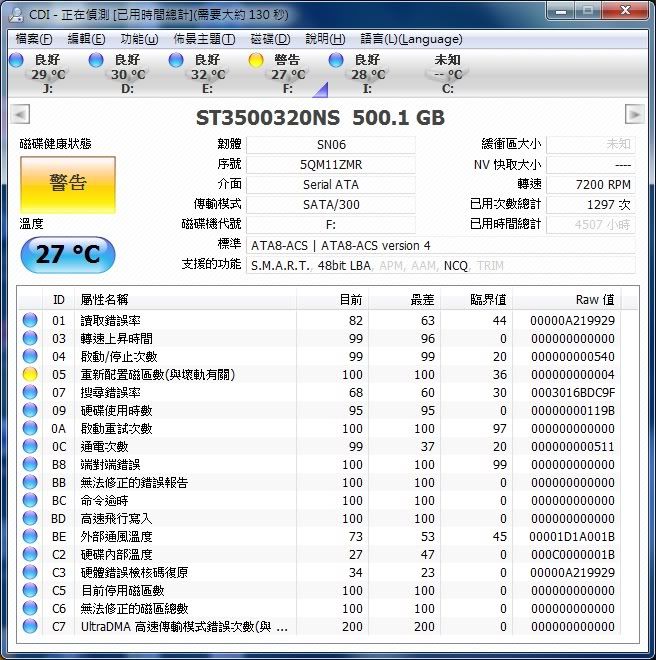Select the 硬體錯誤檢核碼復原 attribute name
The image size is (656, 660).
134,572
